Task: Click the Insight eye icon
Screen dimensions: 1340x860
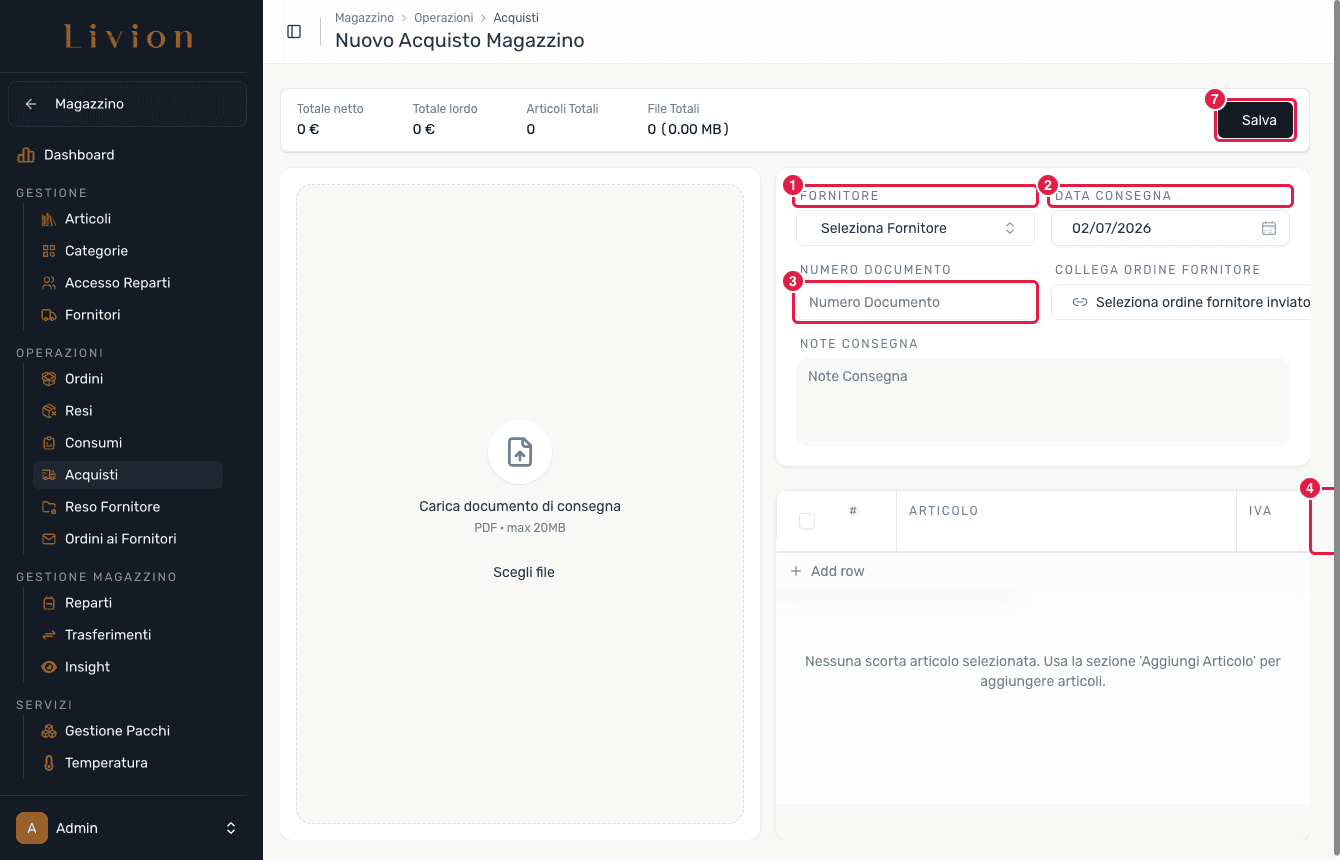Action: pyautogui.click(x=48, y=667)
